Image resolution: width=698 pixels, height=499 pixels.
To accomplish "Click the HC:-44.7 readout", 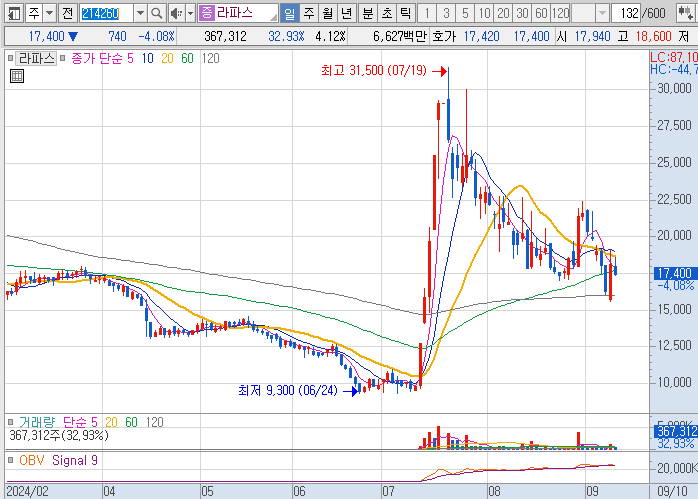I will (x=674, y=69).
